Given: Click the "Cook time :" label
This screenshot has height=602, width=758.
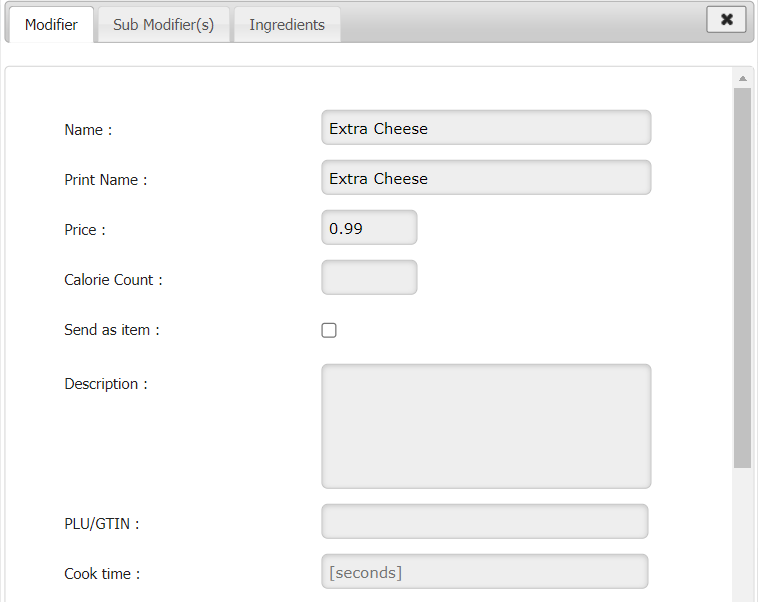Looking at the screenshot, I should click(102, 574).
